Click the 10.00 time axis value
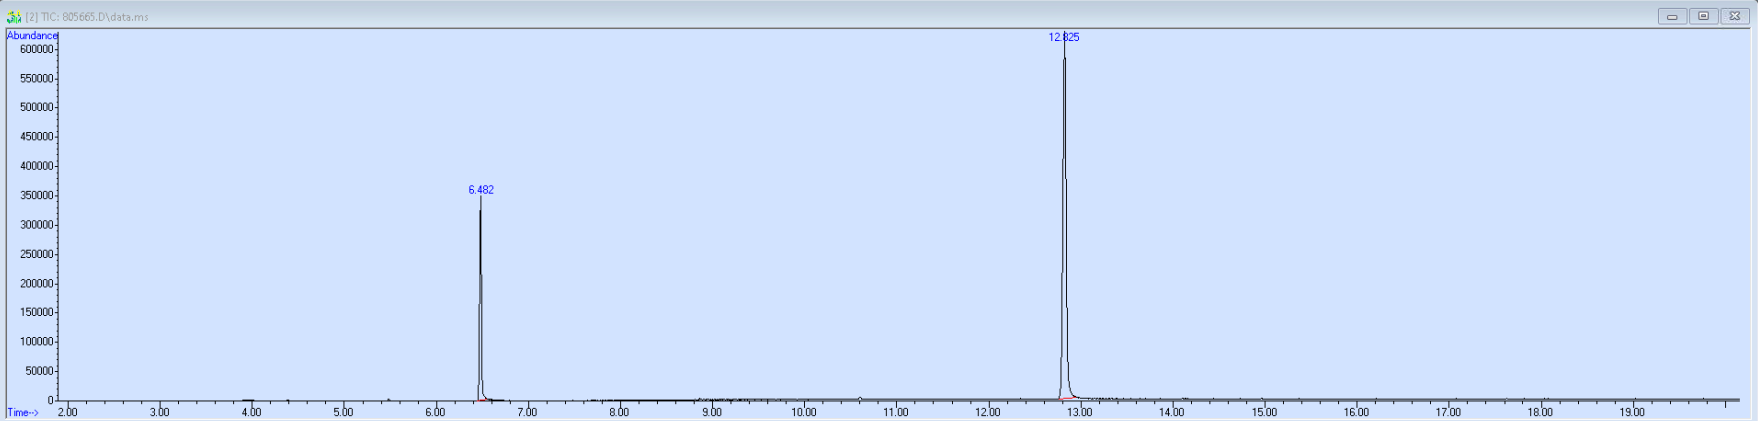 click(803, 412)
